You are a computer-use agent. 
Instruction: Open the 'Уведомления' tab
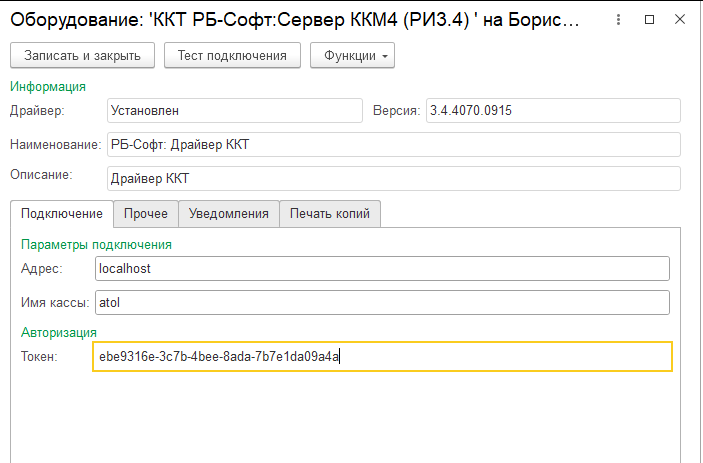229,214
